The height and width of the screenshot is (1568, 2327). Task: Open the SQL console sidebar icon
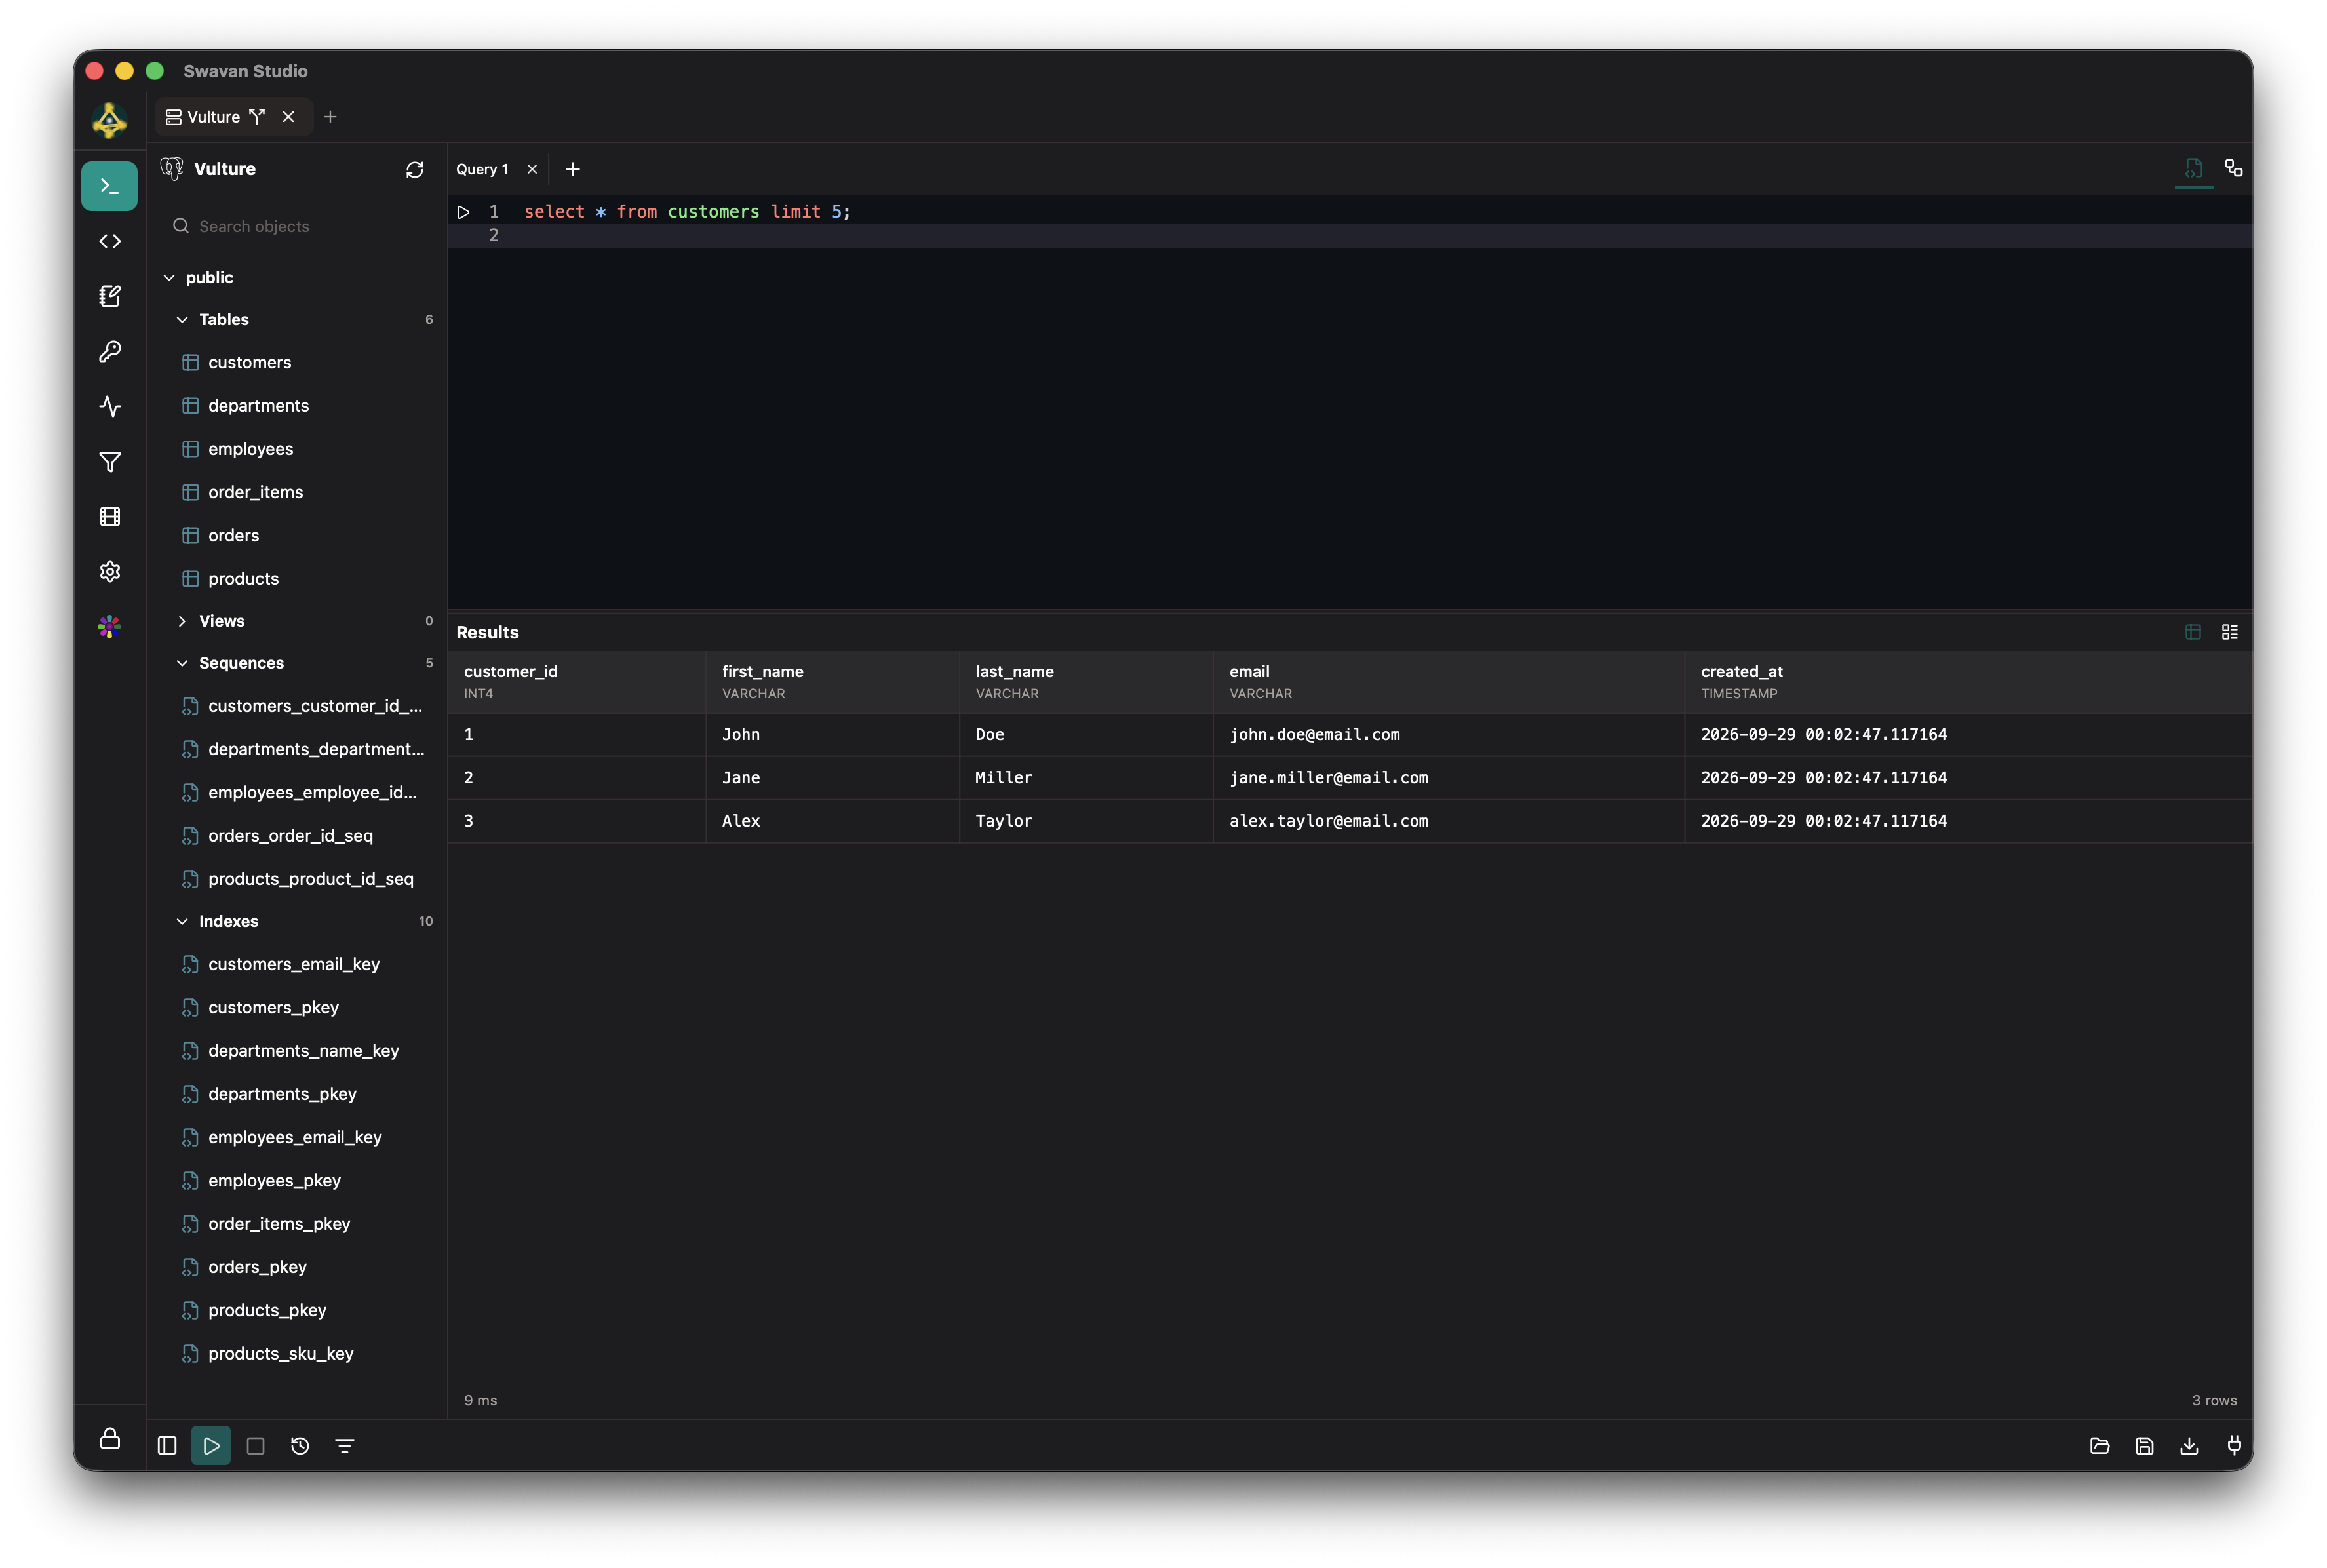point(109,186)
